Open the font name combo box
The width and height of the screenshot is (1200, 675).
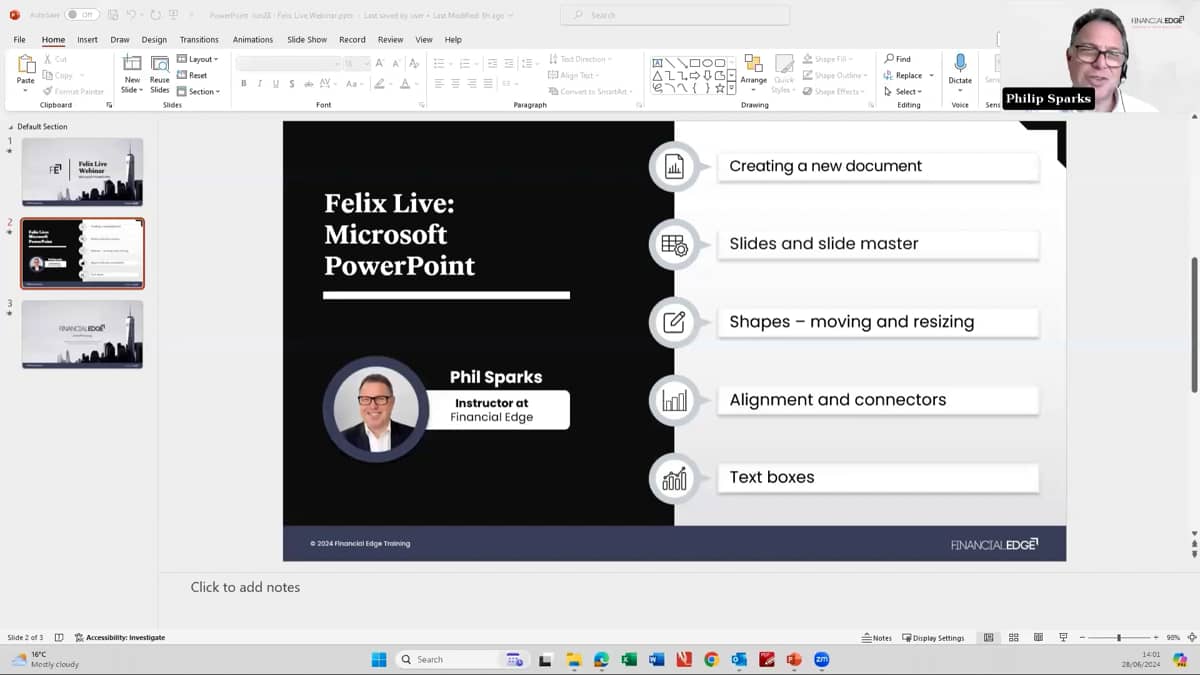point(287,63)
